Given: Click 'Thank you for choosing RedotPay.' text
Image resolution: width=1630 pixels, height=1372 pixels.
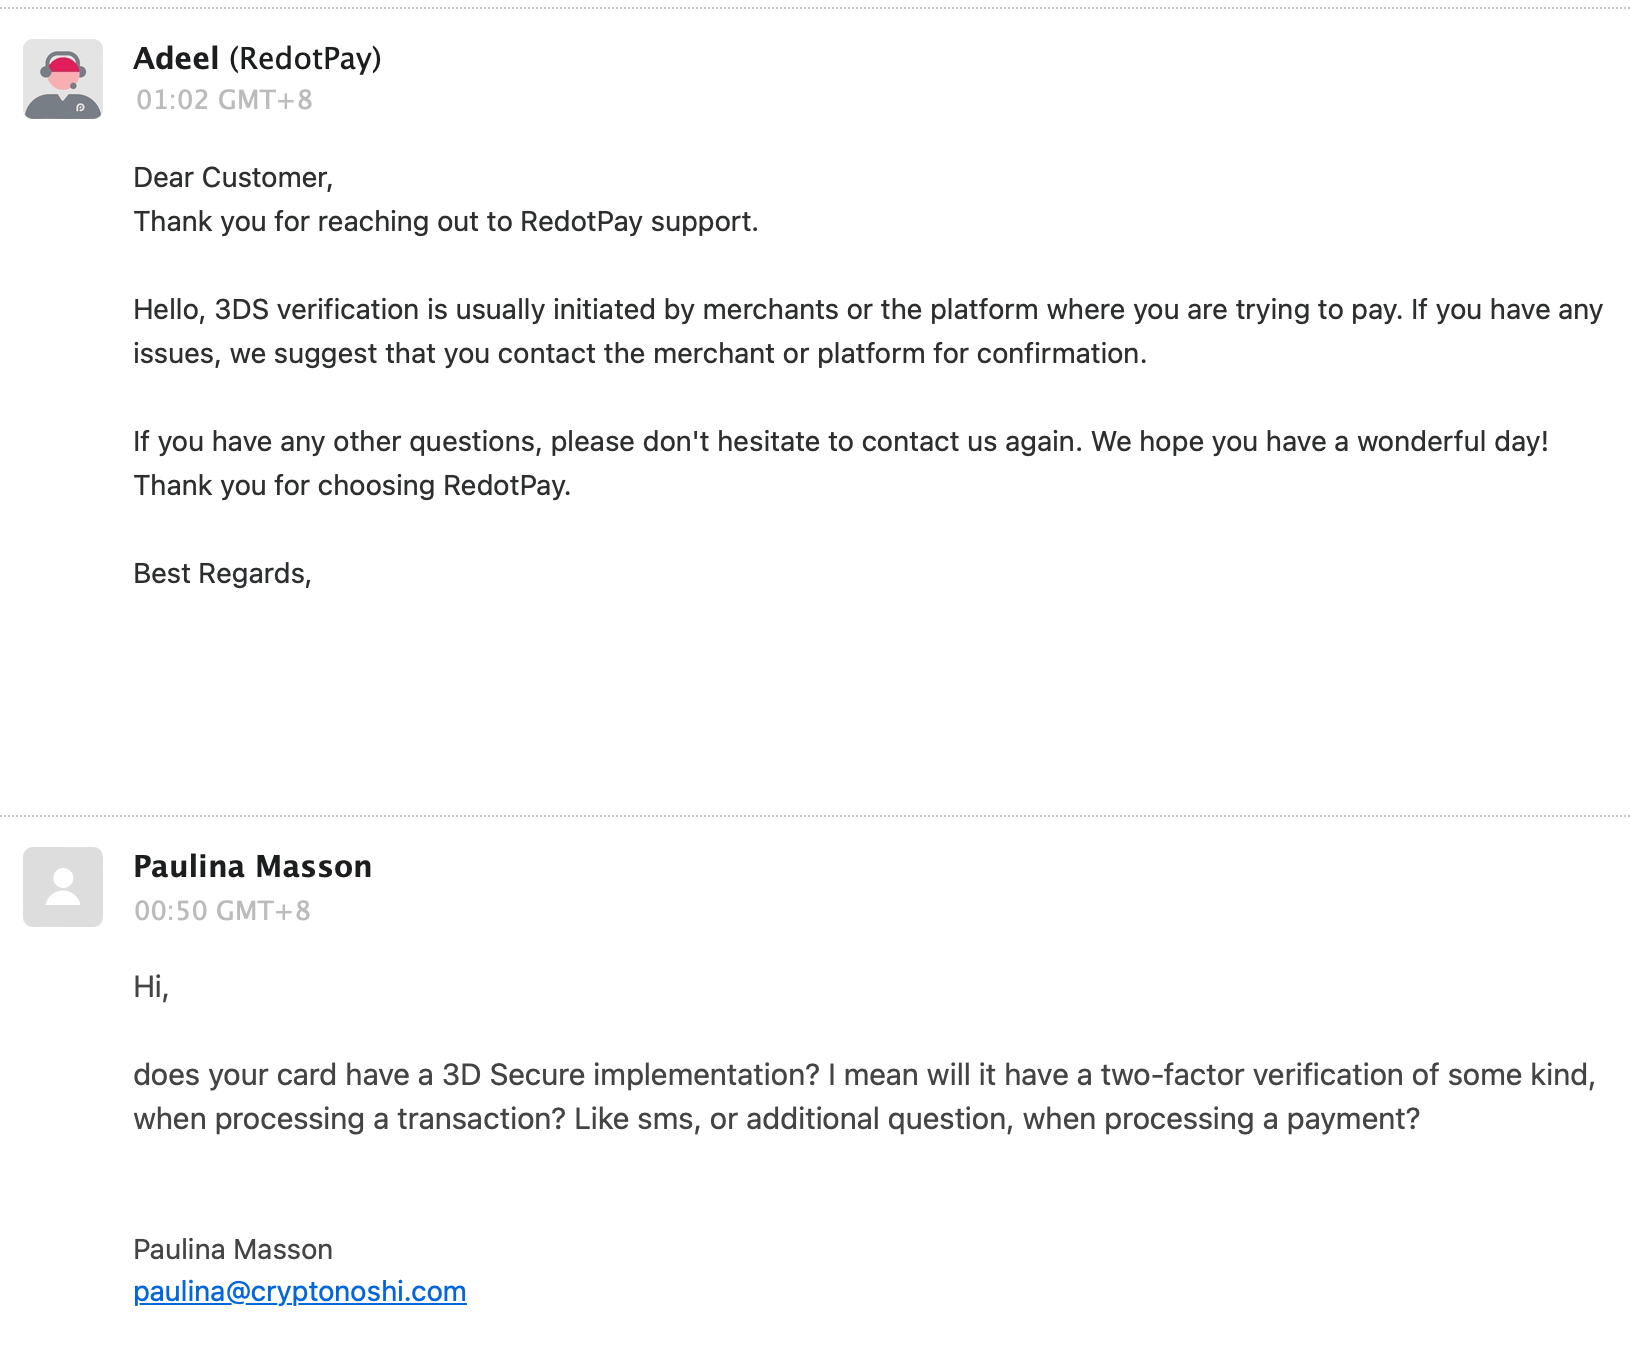Looking at the screenshot, I should (352, 485).
